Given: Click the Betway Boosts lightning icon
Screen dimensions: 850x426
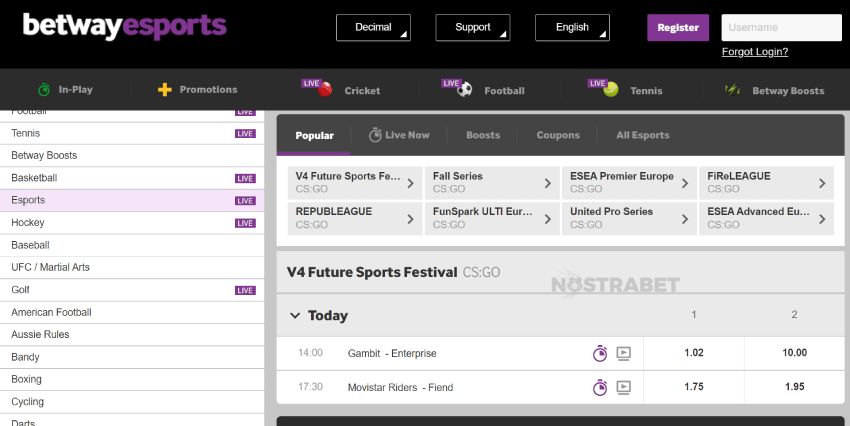Looking at the screenshot, I should click(732, 89).
